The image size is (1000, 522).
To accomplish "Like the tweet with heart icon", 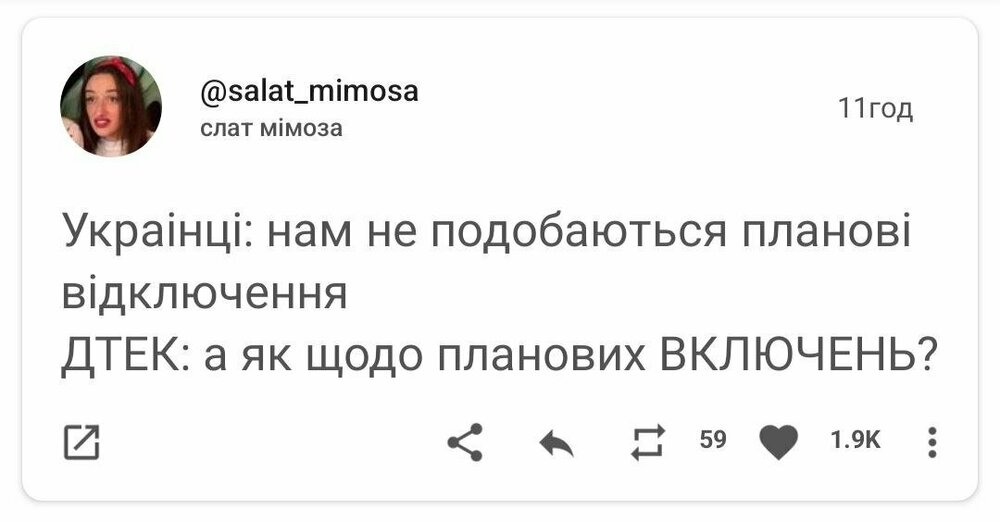I will pyautogui.click(x=780, y=441).
